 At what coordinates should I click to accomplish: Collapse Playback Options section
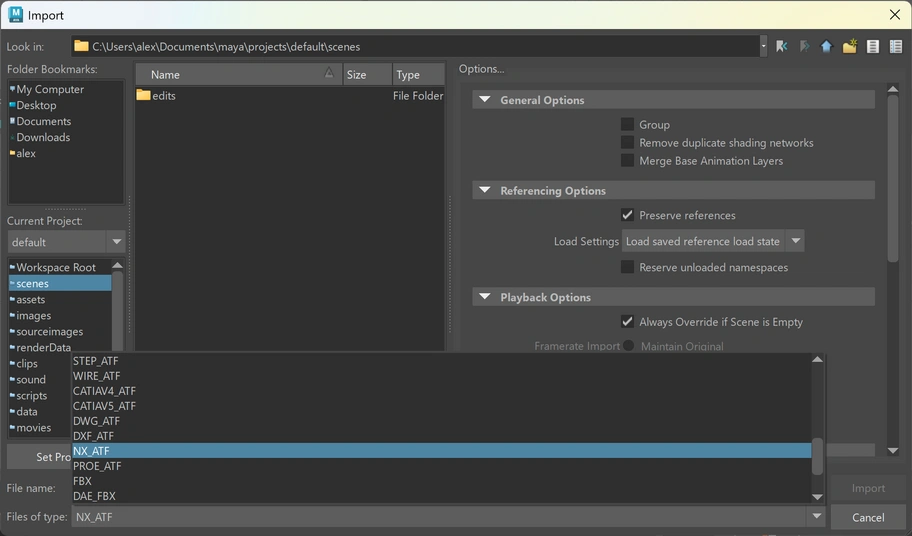click(484, 296)
